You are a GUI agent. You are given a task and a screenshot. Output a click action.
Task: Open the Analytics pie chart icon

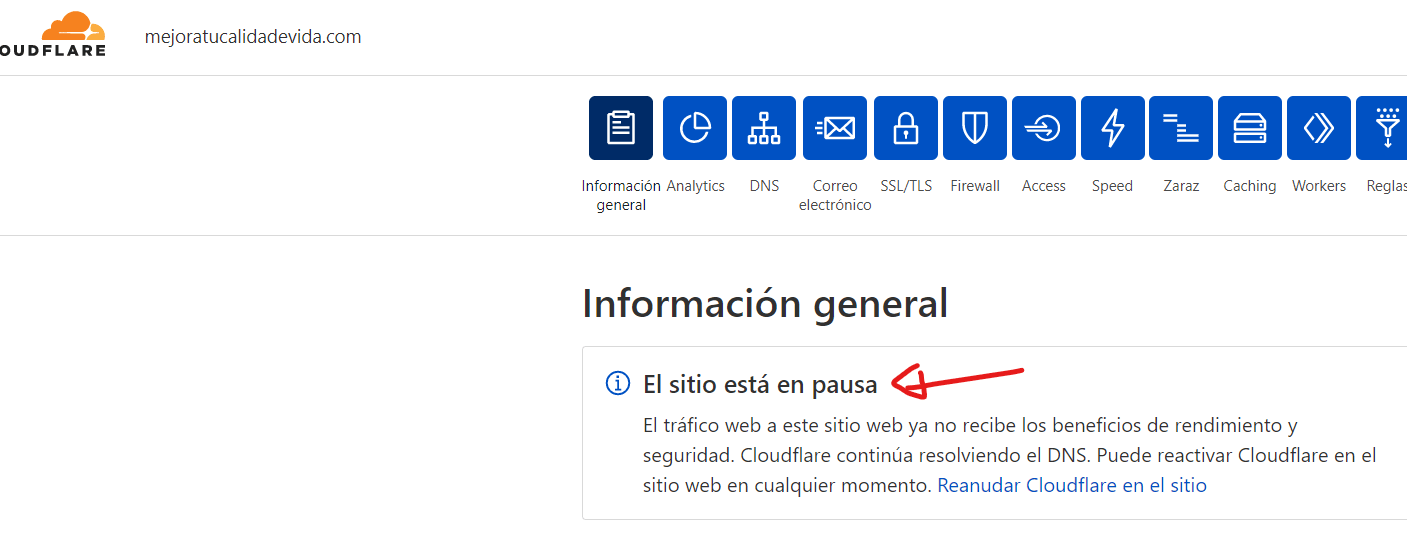(x=695, y=128)
